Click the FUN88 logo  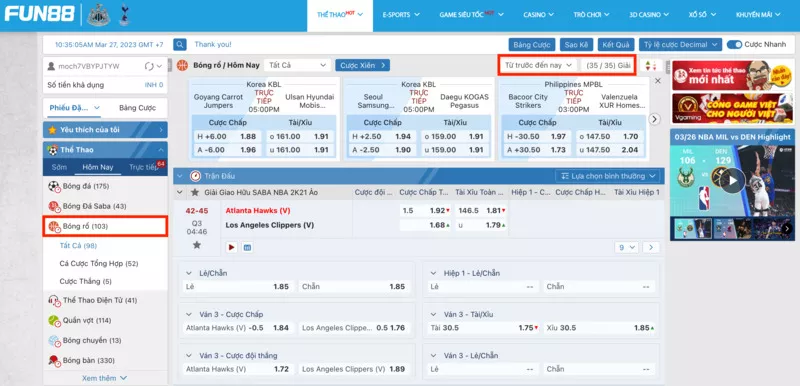(39, 14)
